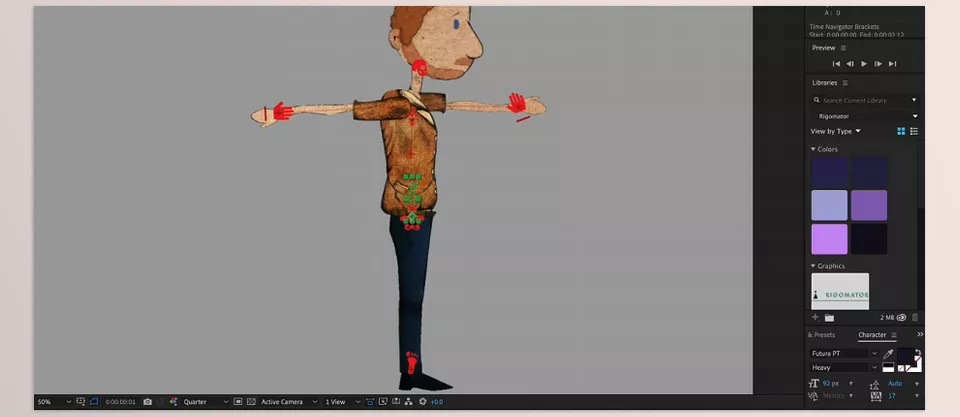Open the Metrics kerning dropdown
This screenshot has height=417, width=960.
[851, 396]
